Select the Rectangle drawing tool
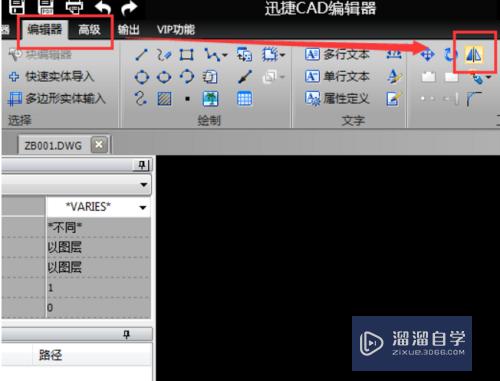 tap(187, 55)
